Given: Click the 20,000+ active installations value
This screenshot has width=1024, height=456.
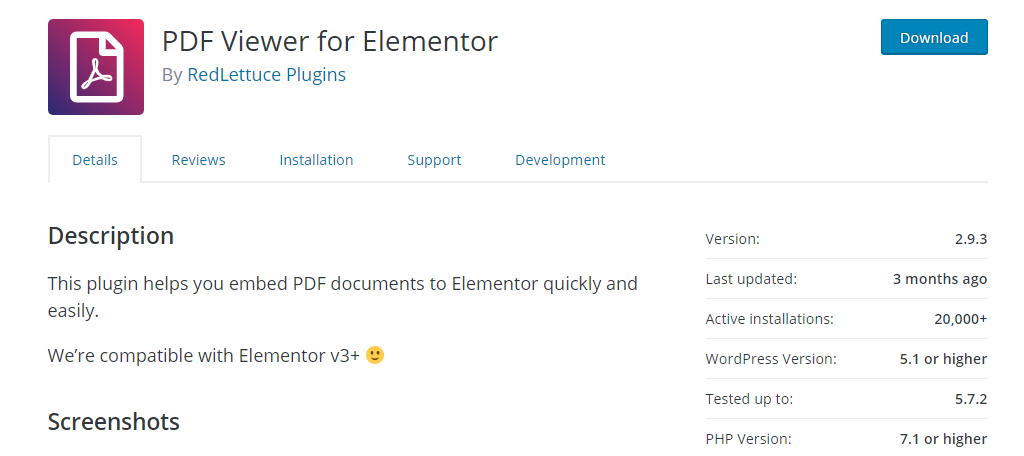Looking at the screenshot, I should pyautogui.click(x=961, y=319).
